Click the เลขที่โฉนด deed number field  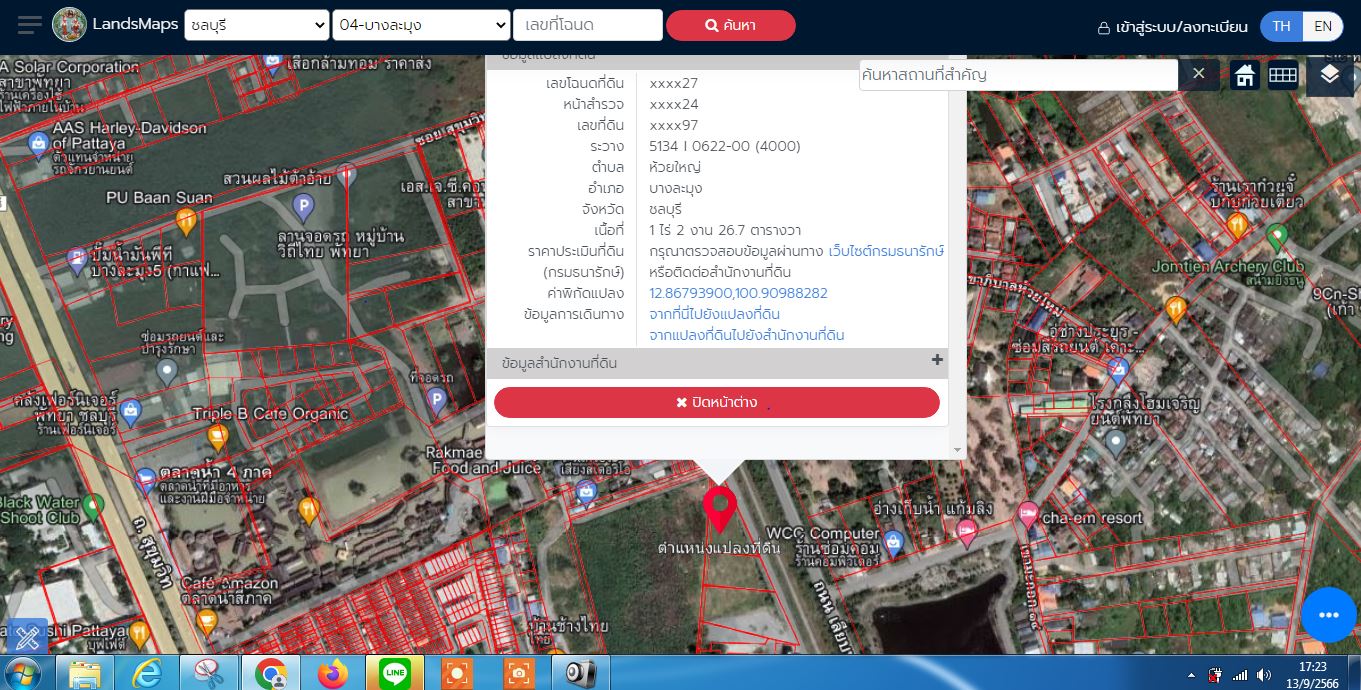587,25
